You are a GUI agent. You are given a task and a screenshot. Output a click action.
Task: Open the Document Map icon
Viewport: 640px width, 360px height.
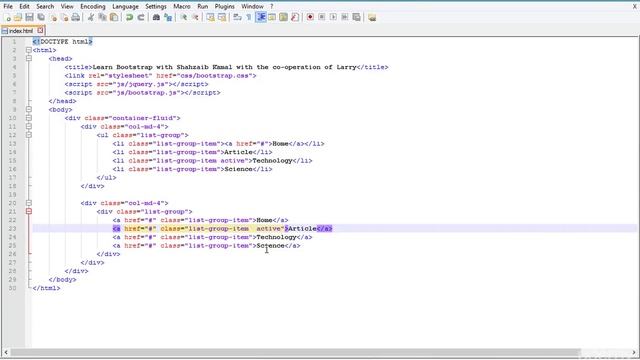283,17
